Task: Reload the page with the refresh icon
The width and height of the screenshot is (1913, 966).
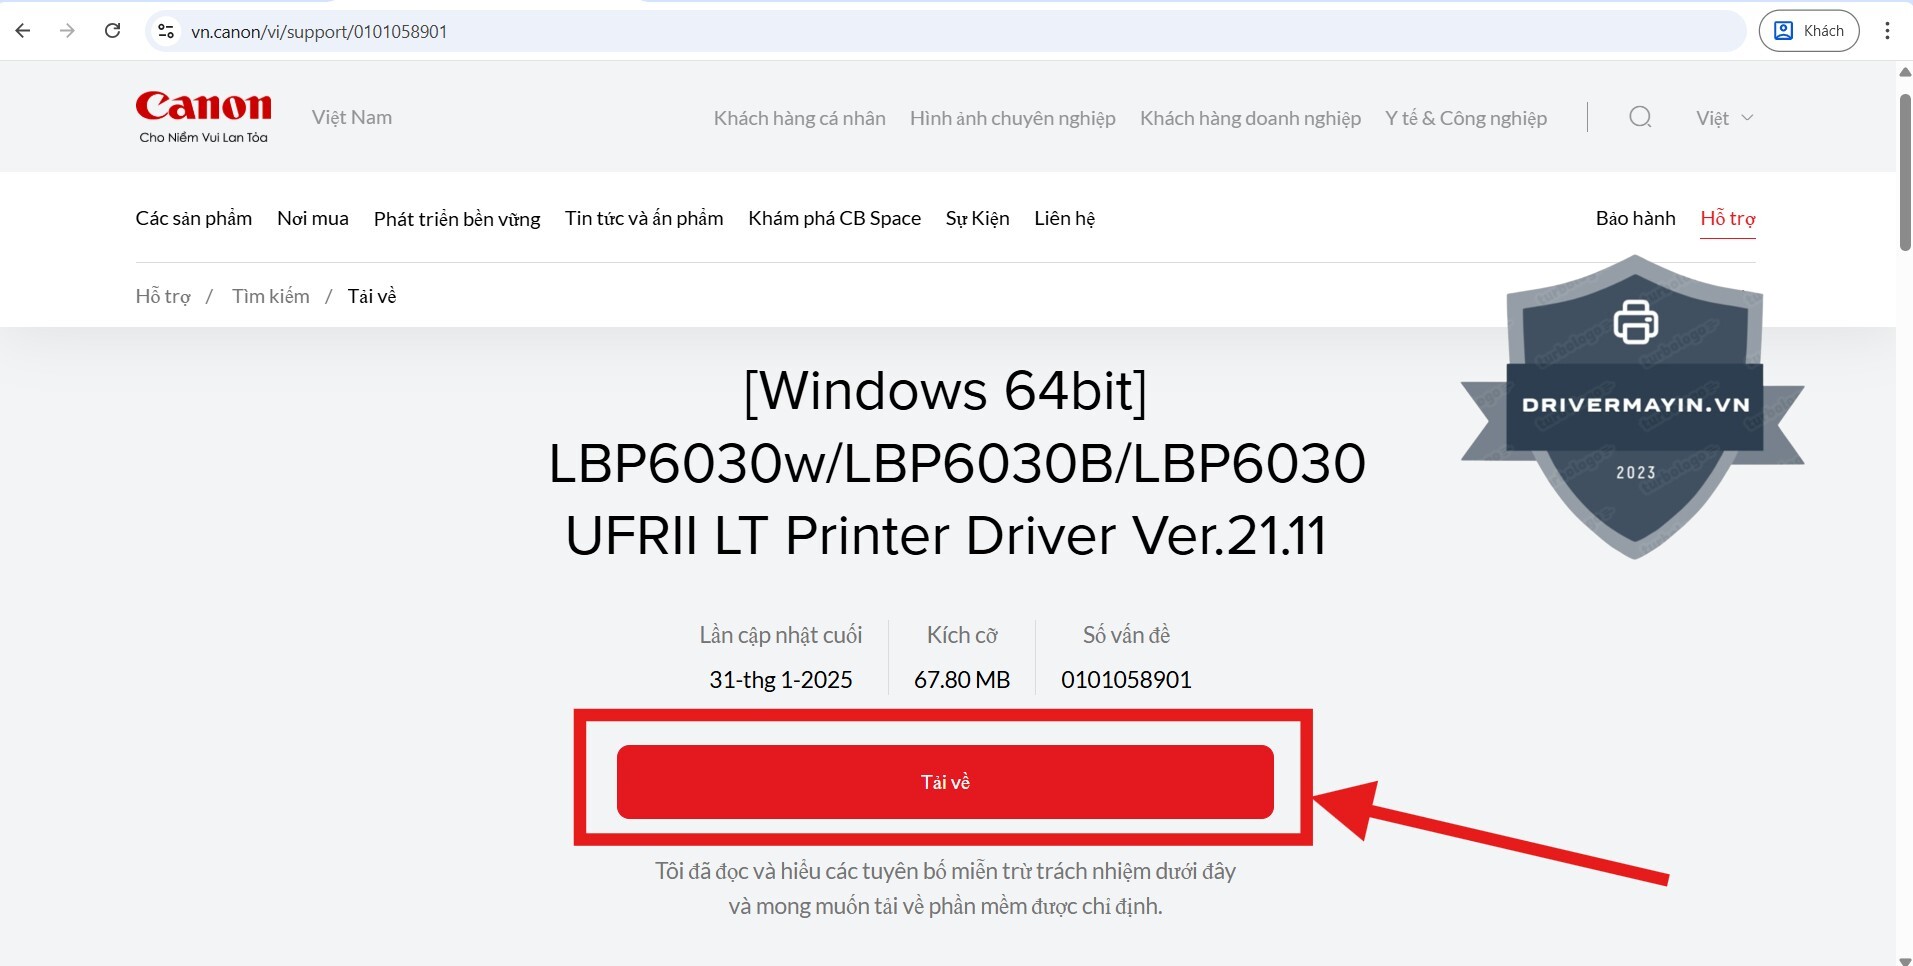Action: coord(113,31)
